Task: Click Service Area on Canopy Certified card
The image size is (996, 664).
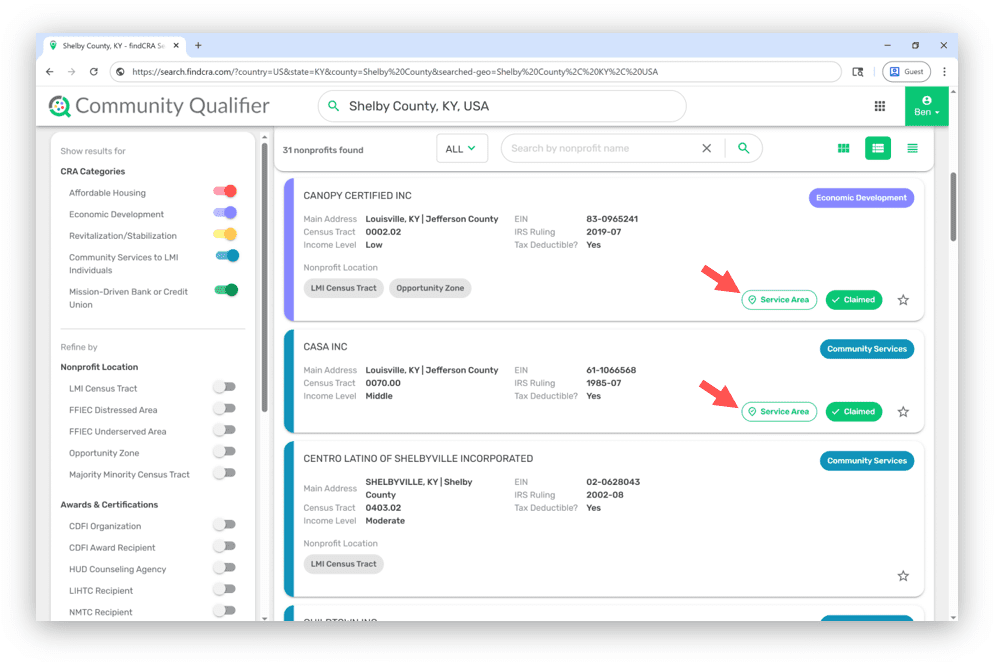Action: [779, 300]
